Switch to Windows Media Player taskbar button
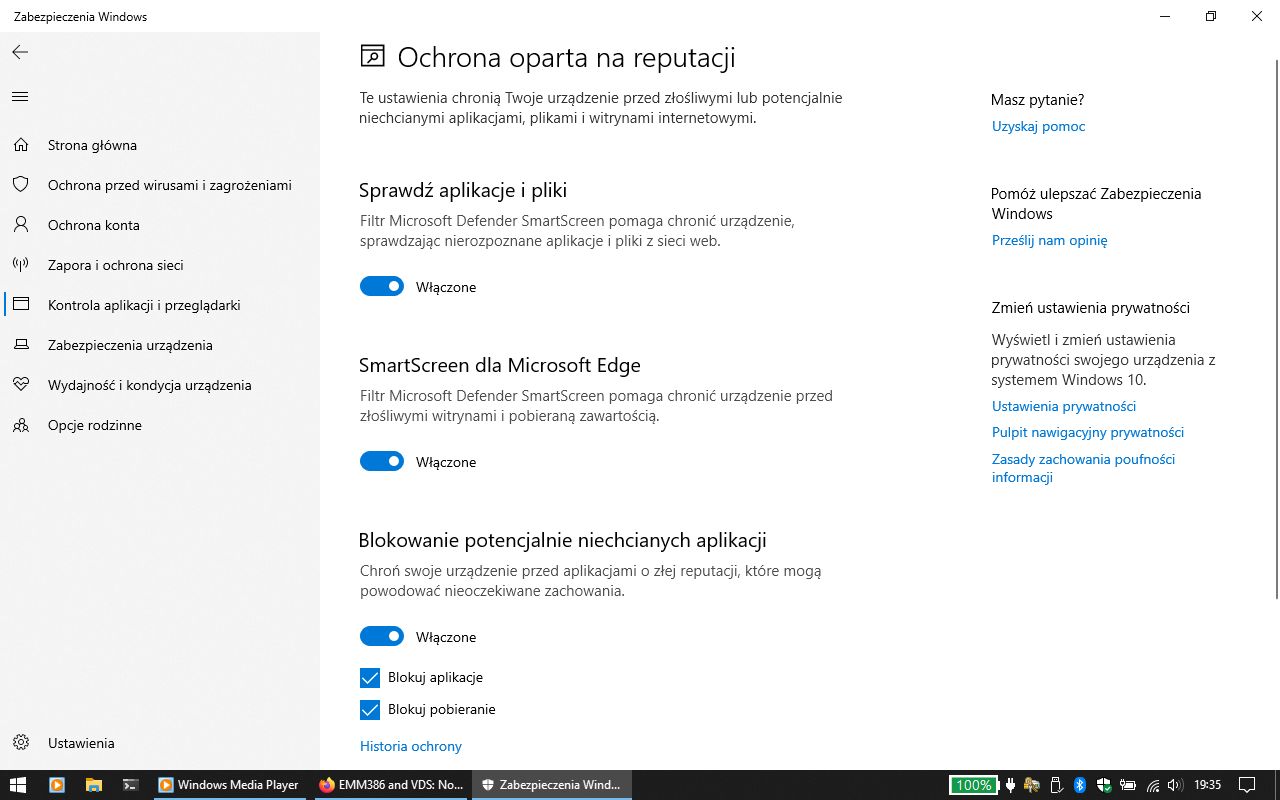The height and width of the screenshot is (800, 1280). (229, 785)
